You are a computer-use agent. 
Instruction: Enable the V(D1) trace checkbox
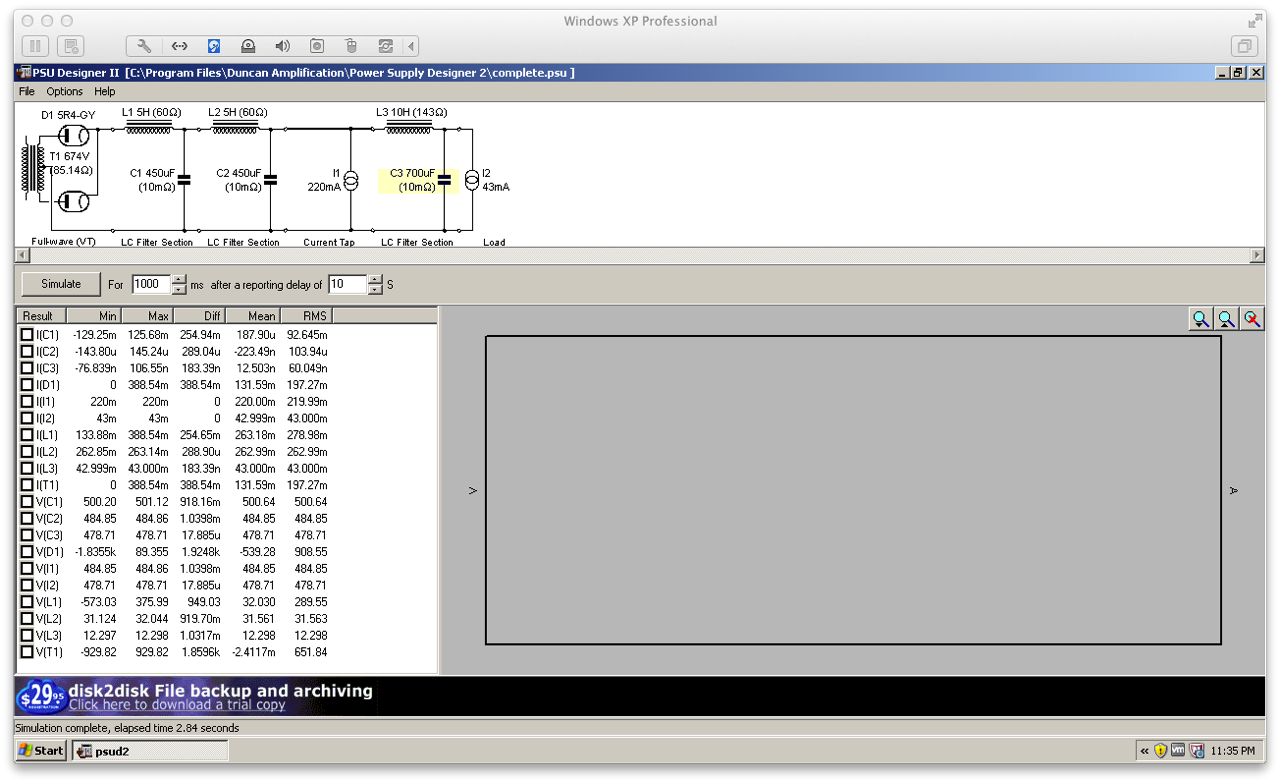27,552
